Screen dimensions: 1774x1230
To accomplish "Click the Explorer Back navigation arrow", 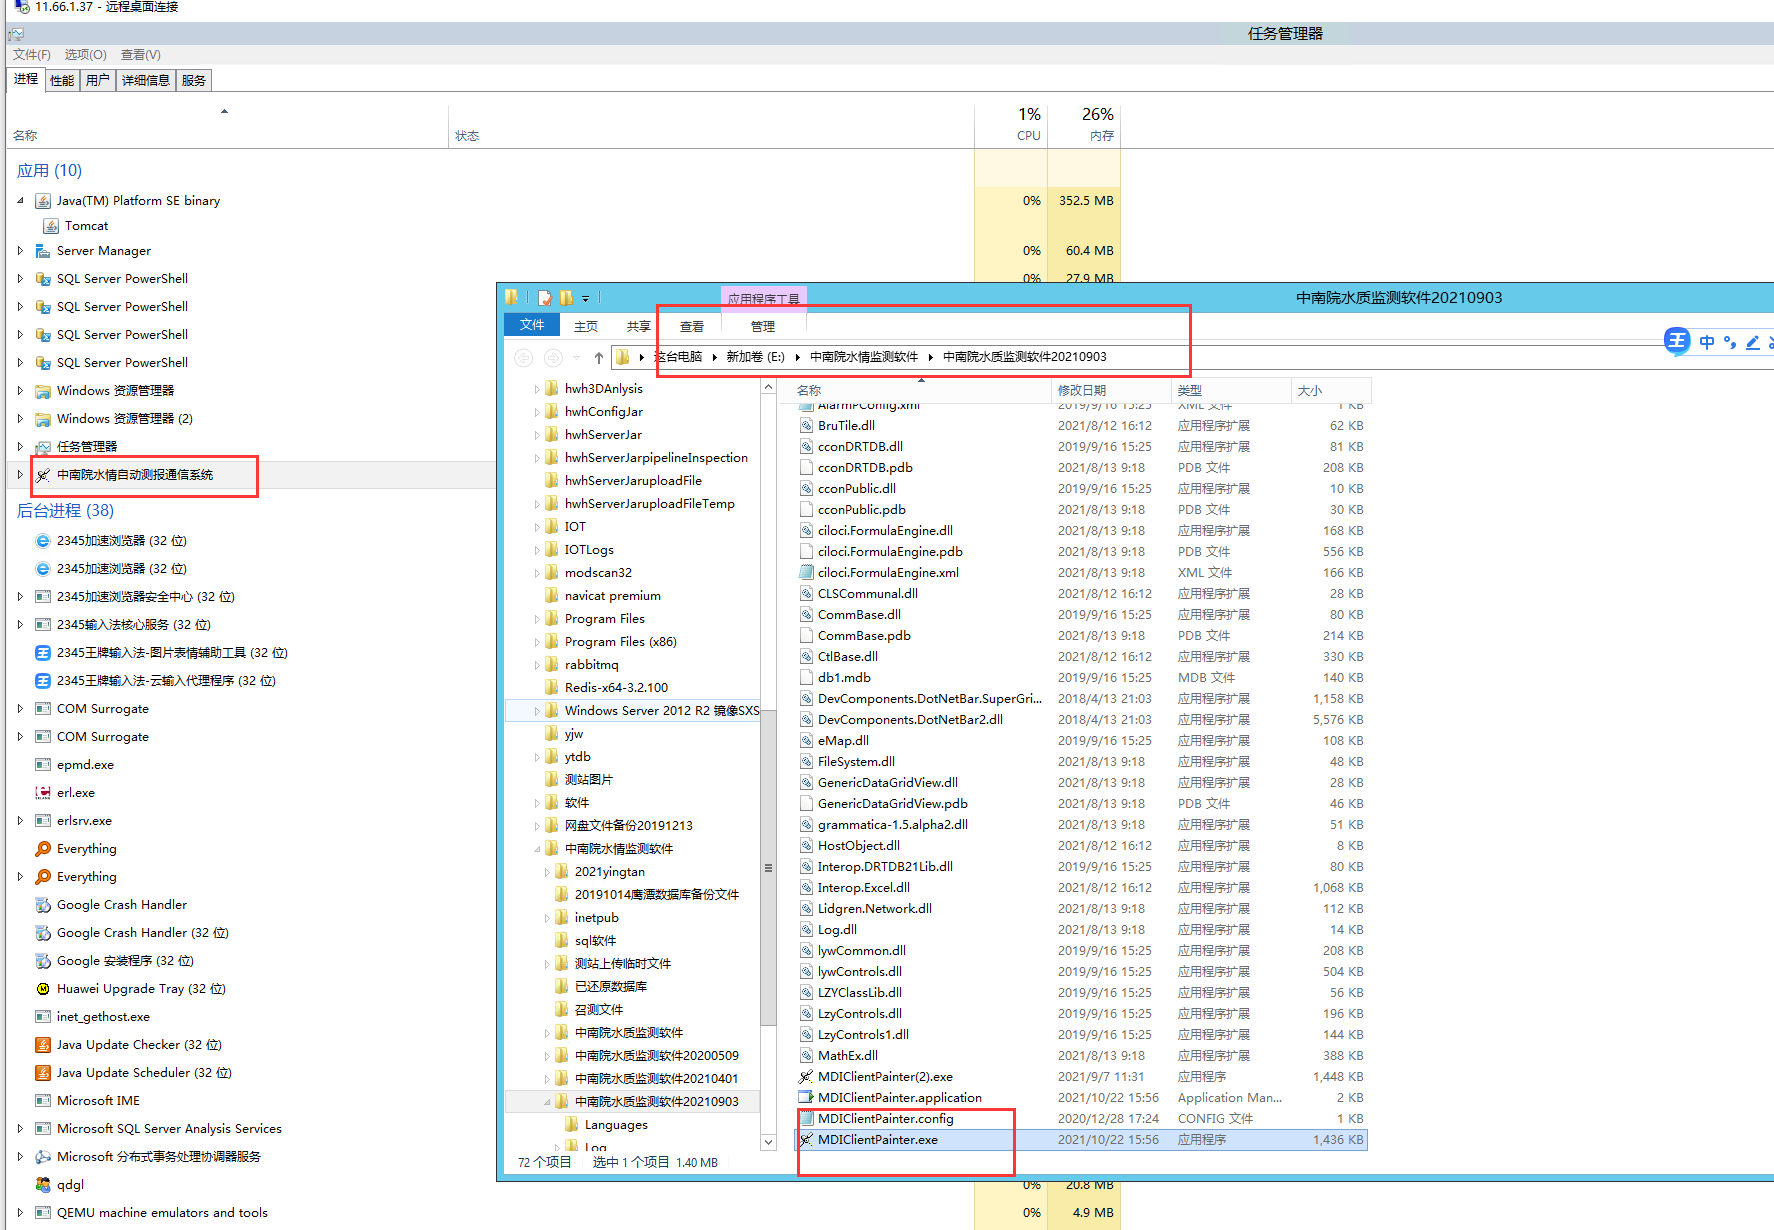I will (x=523, y=357).
